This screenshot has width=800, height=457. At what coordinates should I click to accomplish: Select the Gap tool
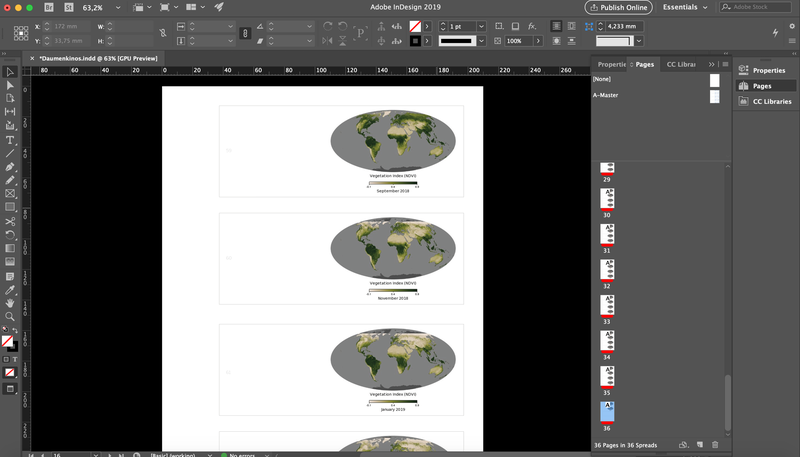click(x=10, y=112)
